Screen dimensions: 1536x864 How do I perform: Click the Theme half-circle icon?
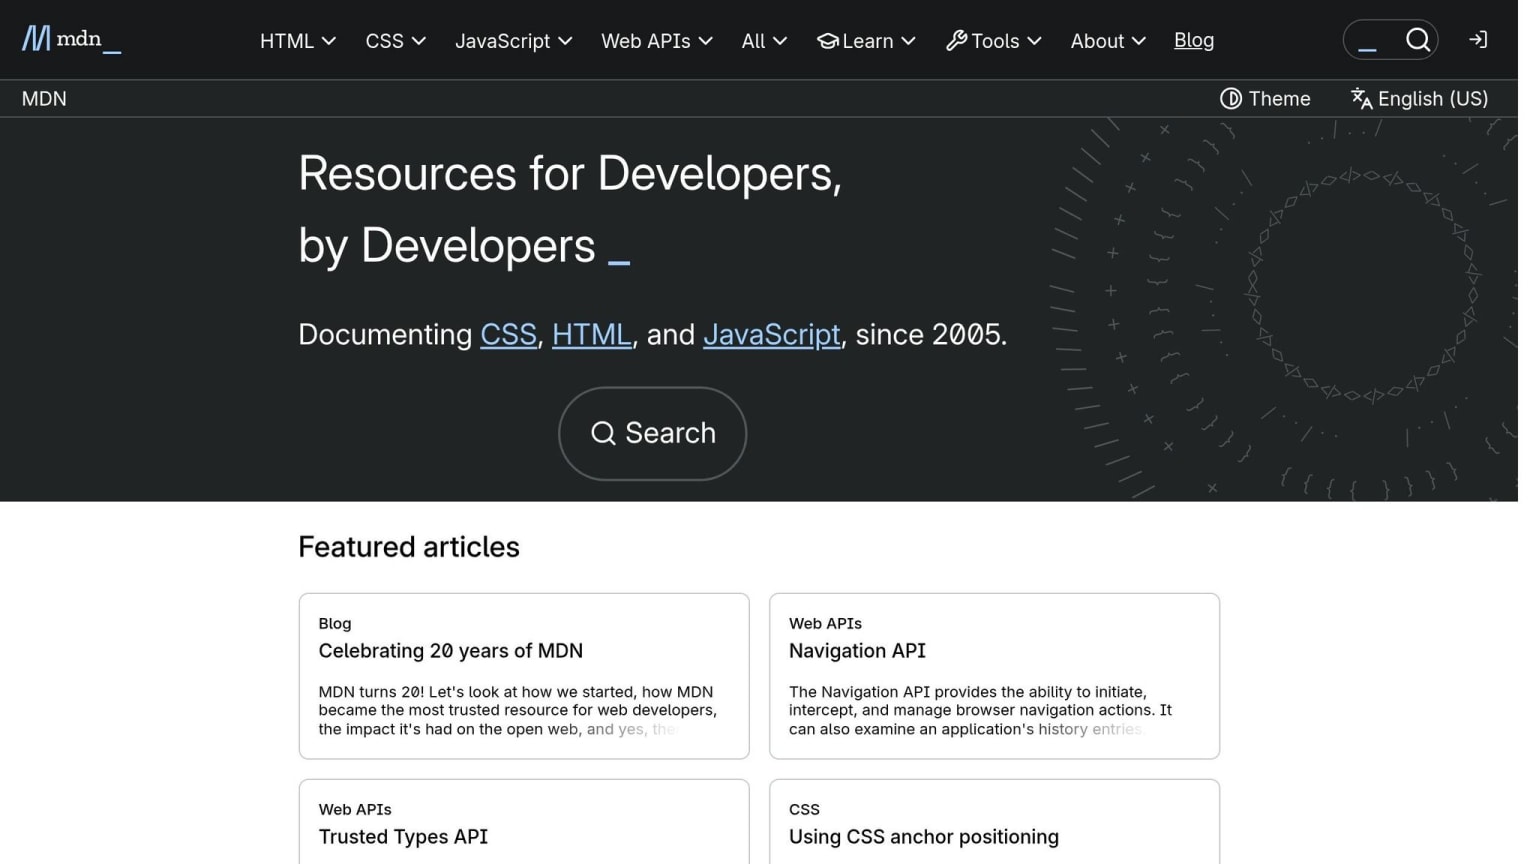[x=1231, y=98]
